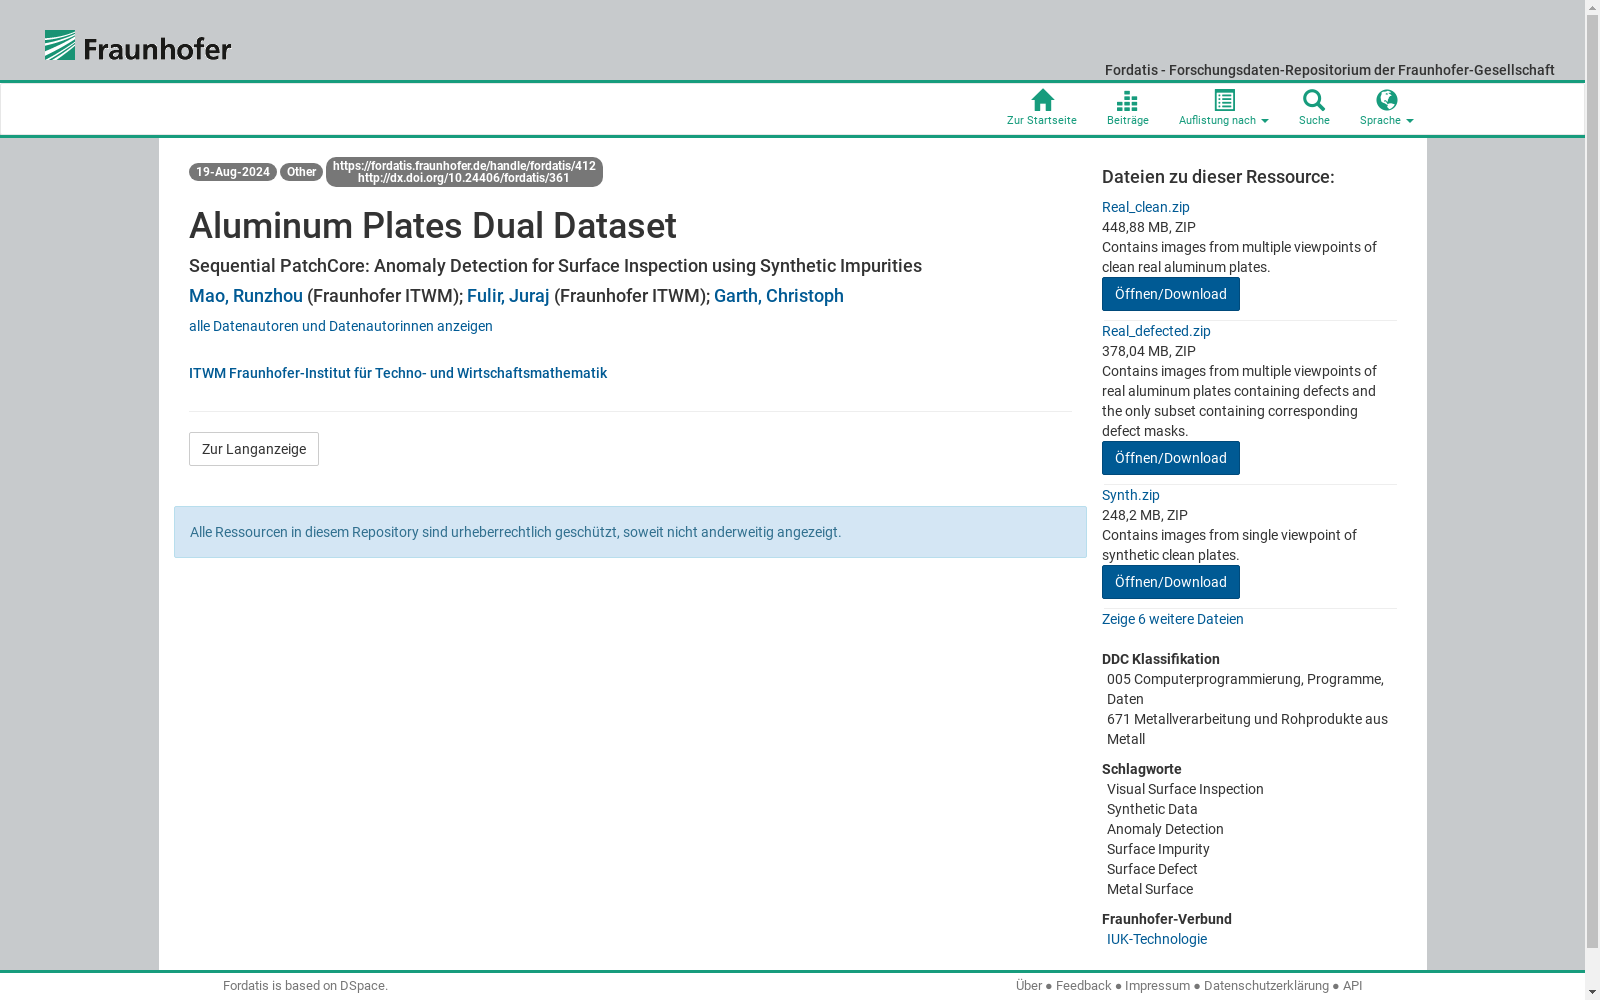Click keyword Visual Surface Inspection
The height and width of the screenshot is (1000, 1600).
(x=1185, y=789)
